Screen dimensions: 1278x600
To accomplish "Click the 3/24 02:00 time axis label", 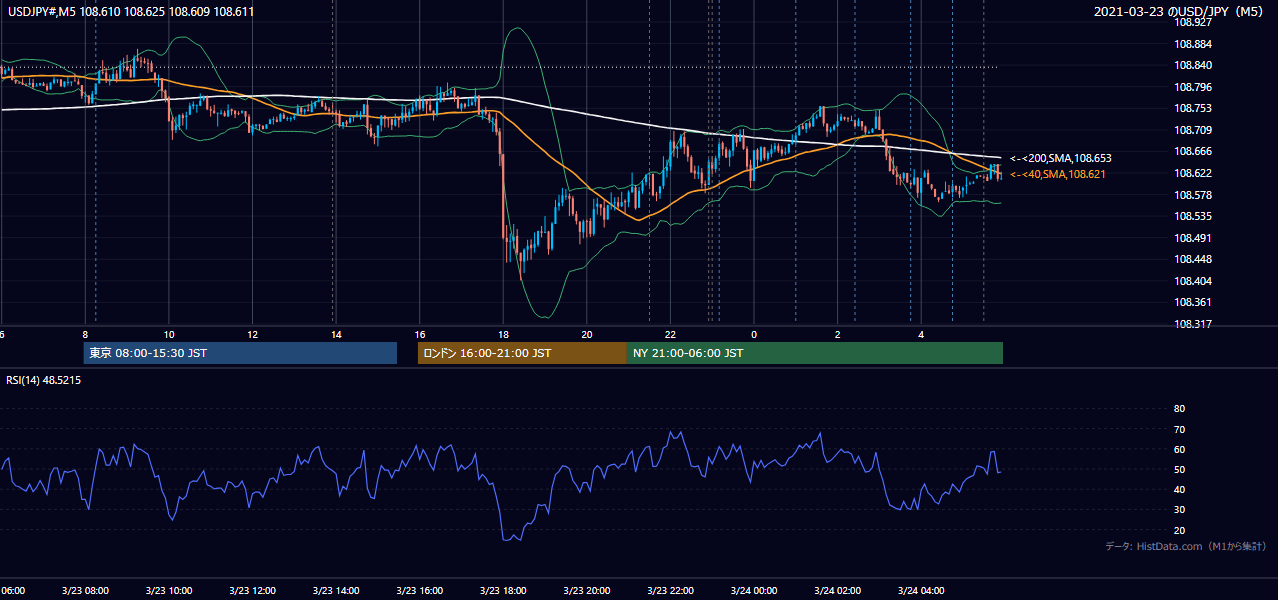I will tap(837, 591).
